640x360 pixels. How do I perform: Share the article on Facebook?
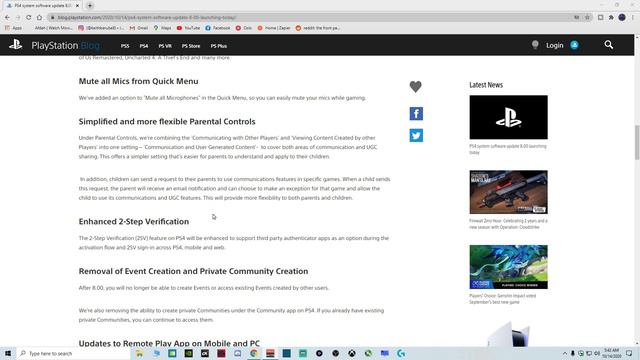point(416,113)
